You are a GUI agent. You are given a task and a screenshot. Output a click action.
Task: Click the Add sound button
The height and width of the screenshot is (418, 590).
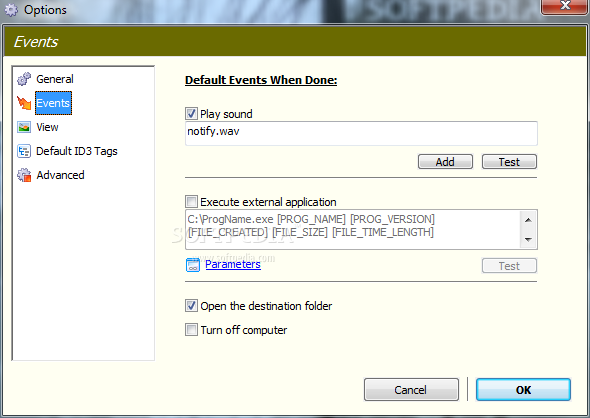point(445,162)
